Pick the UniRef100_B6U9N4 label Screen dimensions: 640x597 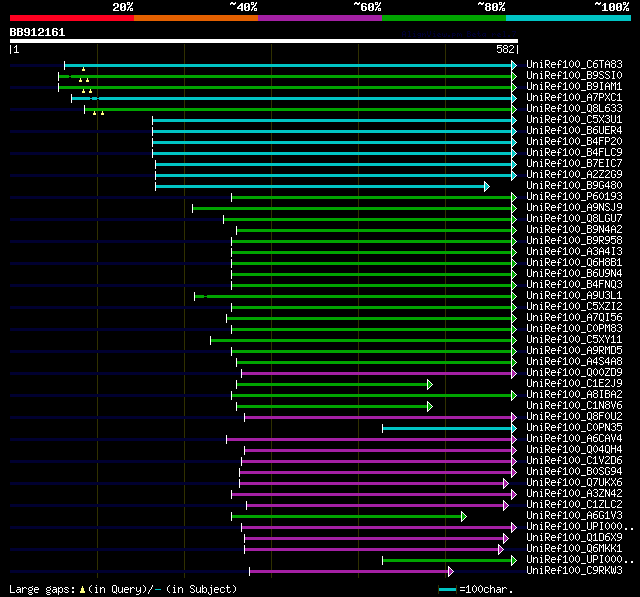[x=574, y=274]
